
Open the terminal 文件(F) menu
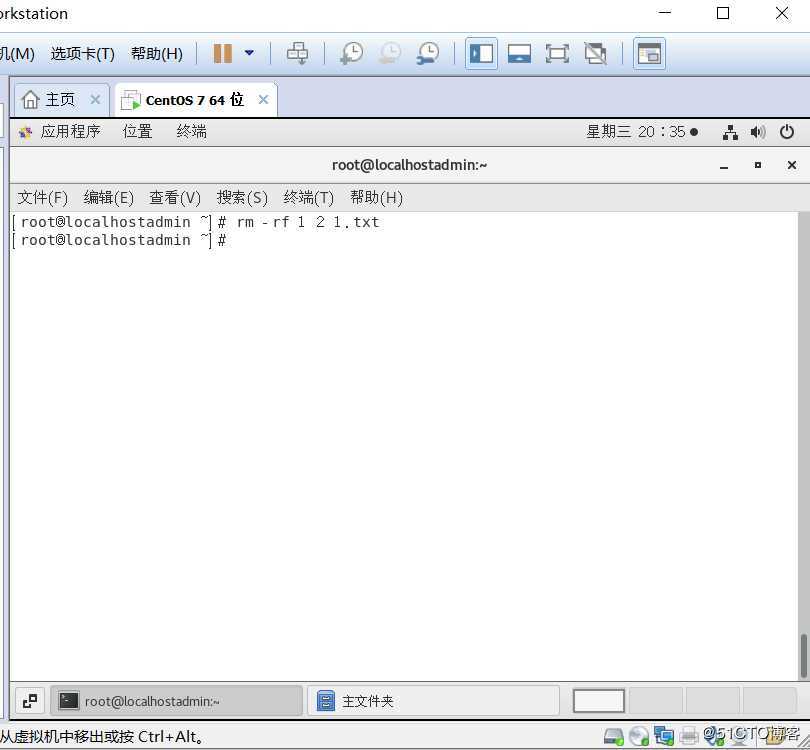[x=42, y=198]
